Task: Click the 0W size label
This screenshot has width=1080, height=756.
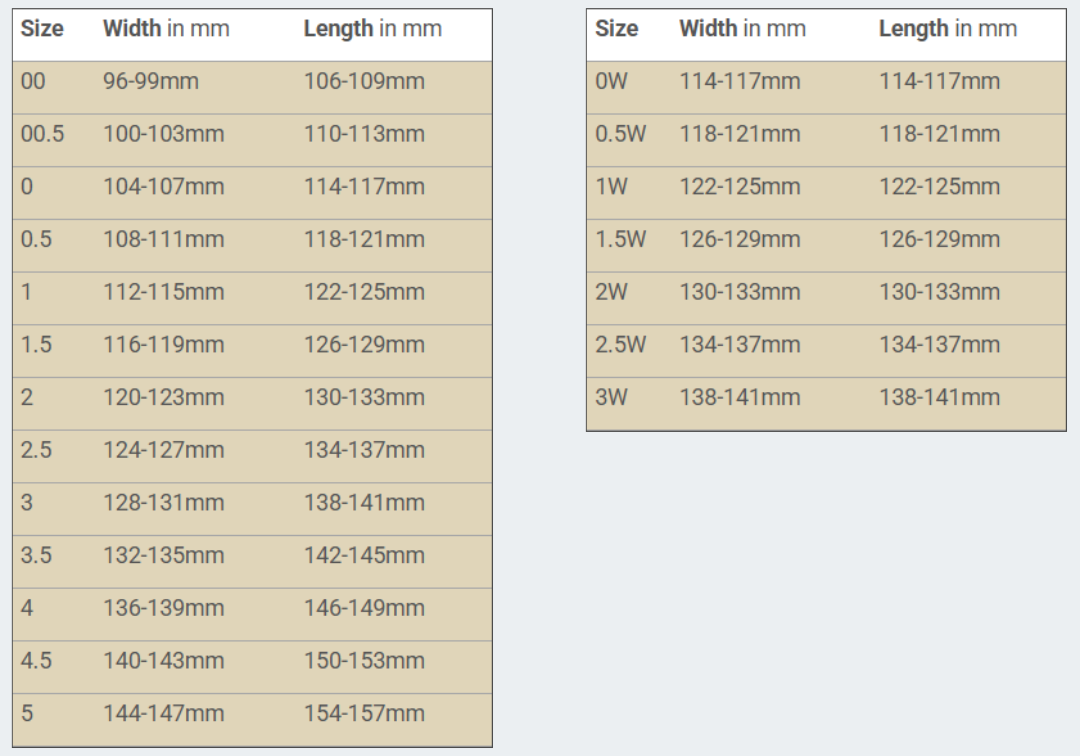Action: pyautogui.click(x=611, y=82)
